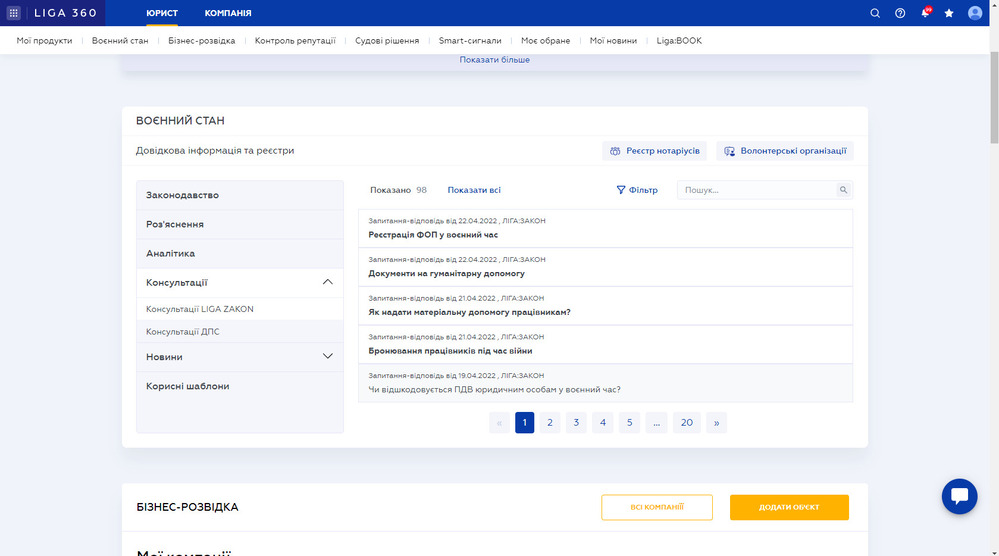This screenshot has height=556, width=999.
Task: Open Волонтерські організації button
Action: pyautogui.click(x=785, y=151)
